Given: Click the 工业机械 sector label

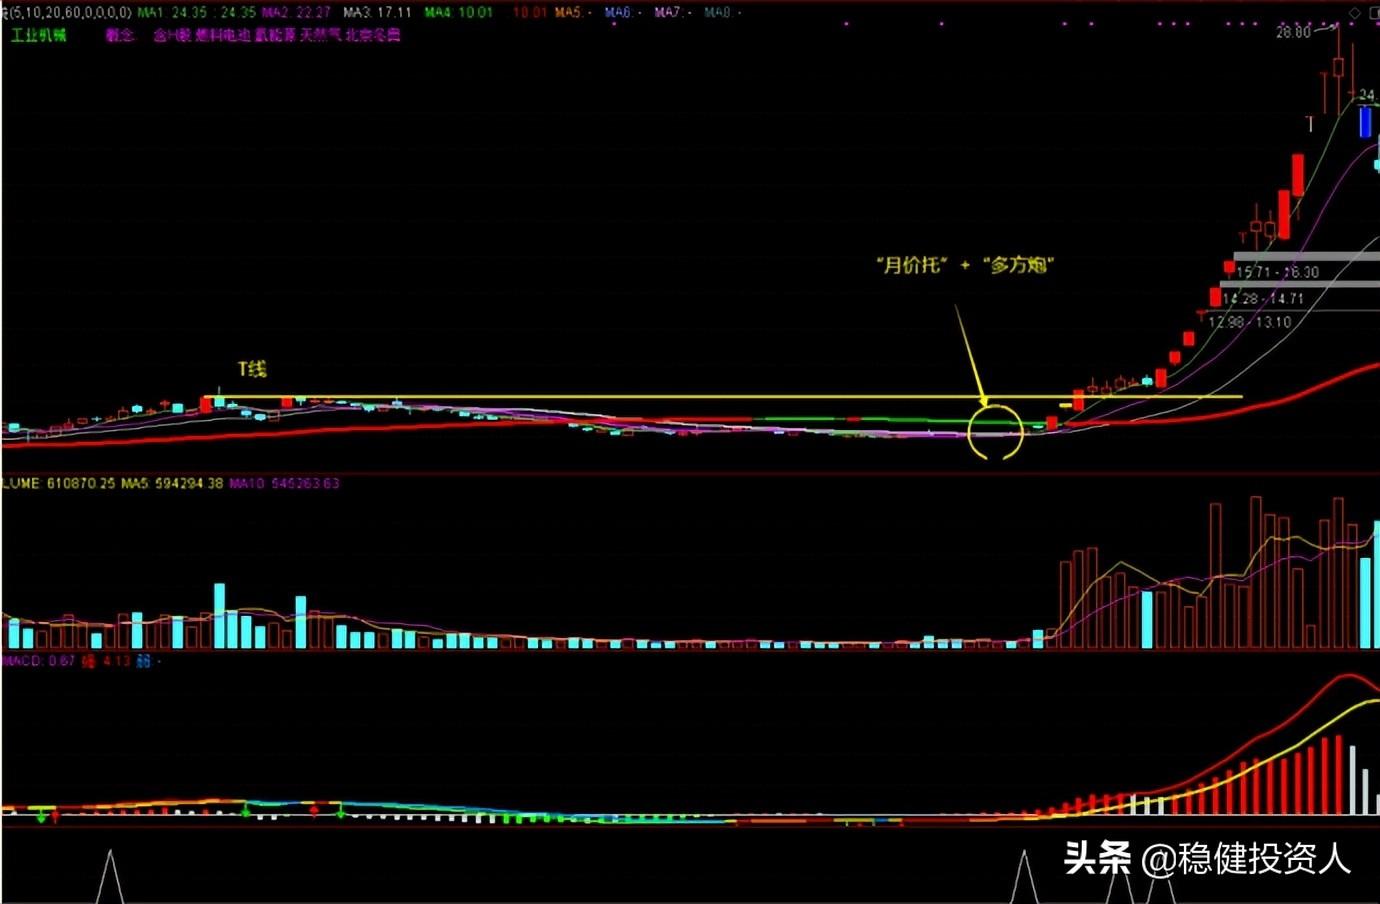Looking at the screenshot, I should coord(38,35).
